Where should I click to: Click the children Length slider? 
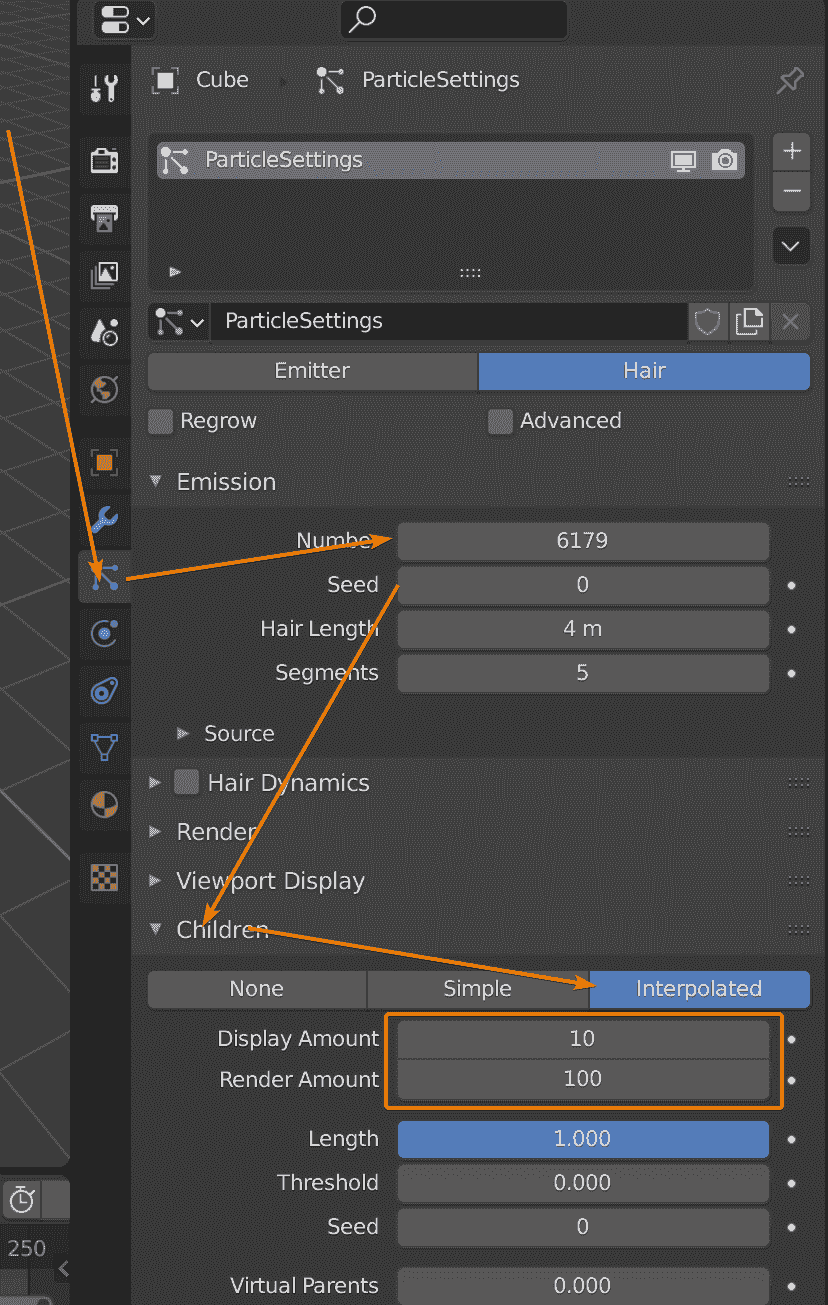[x=583, y=1139]
